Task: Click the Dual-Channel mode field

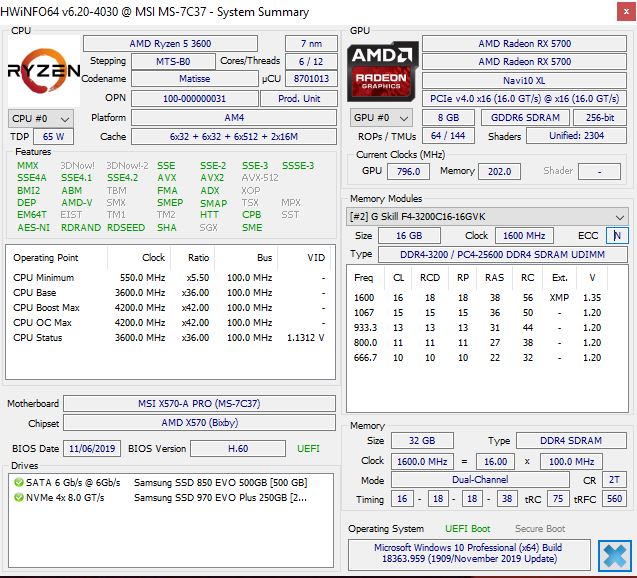Action: click(x=480, y=480)
